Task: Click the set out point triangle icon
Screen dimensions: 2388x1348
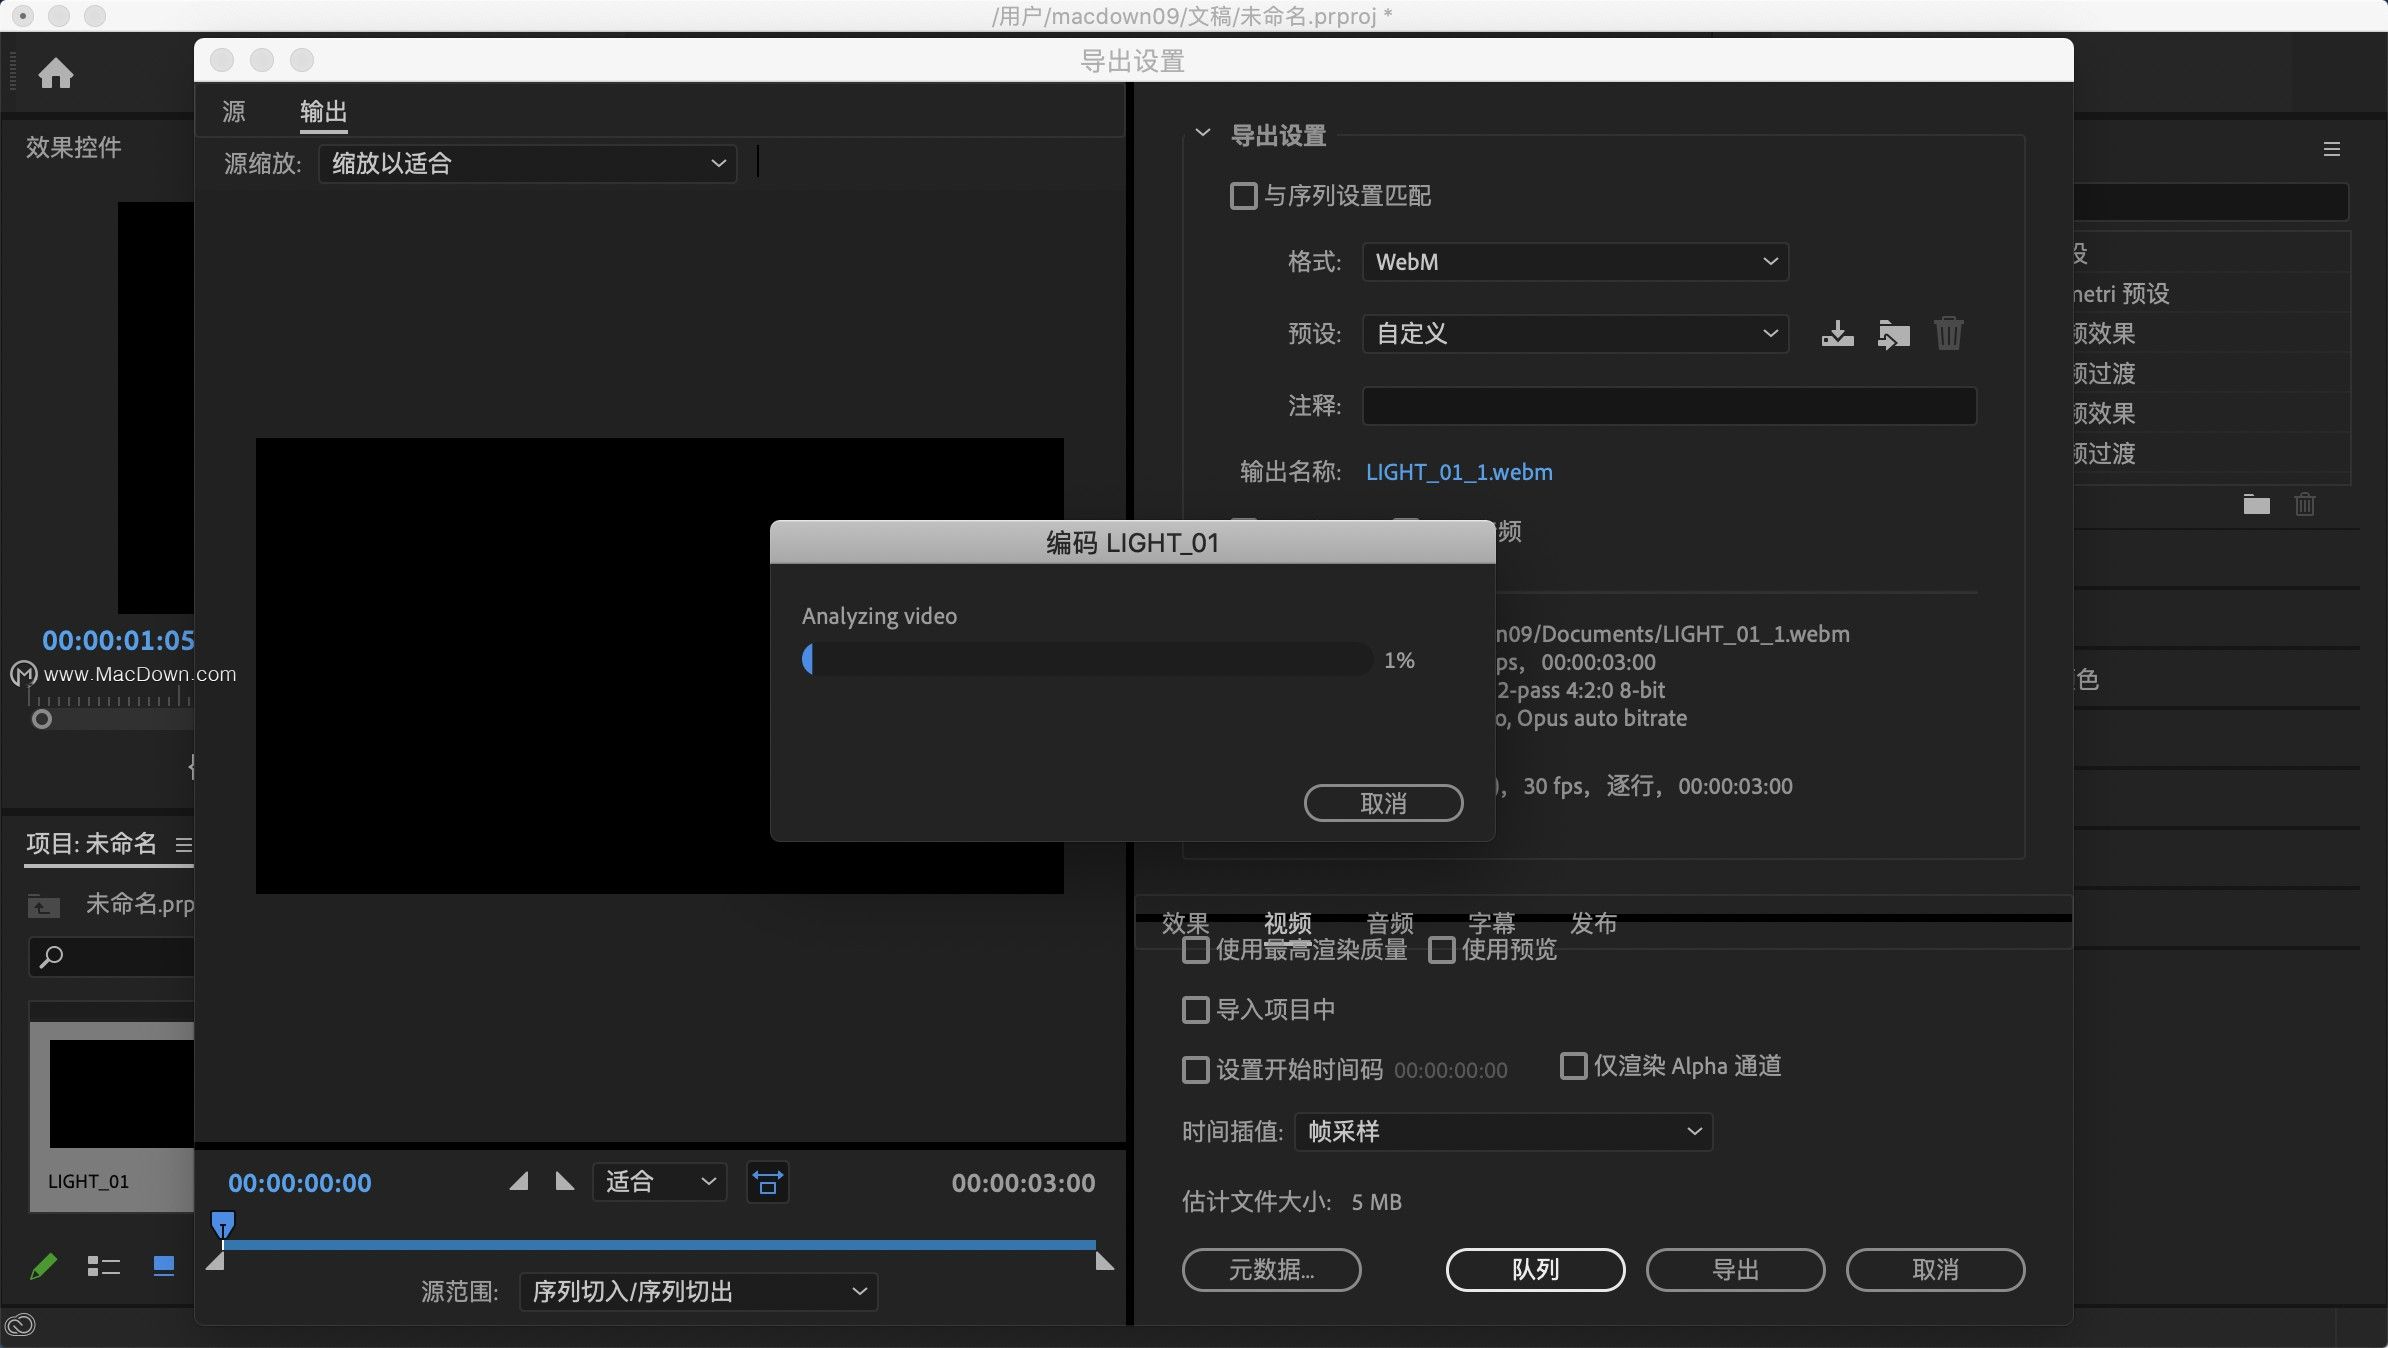Action: pos(565,1182)
